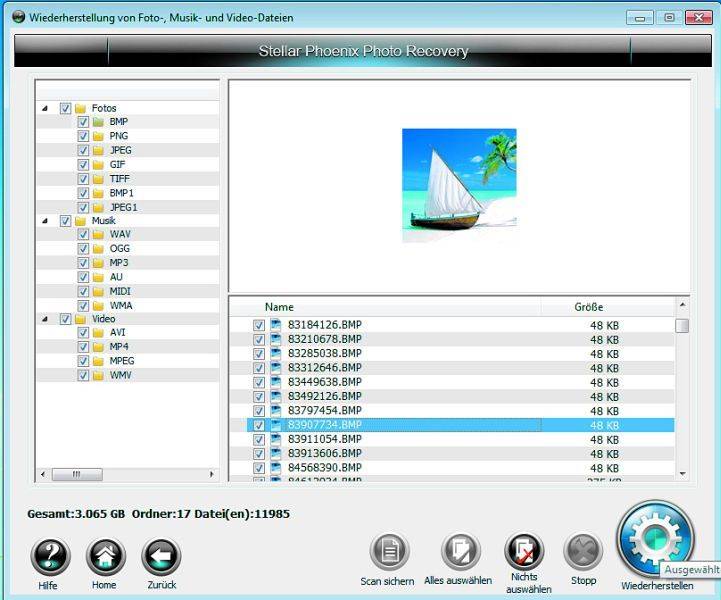Click the sailboat preview image
The width and height of the screenshot is (721, 600).
point(459,185)
